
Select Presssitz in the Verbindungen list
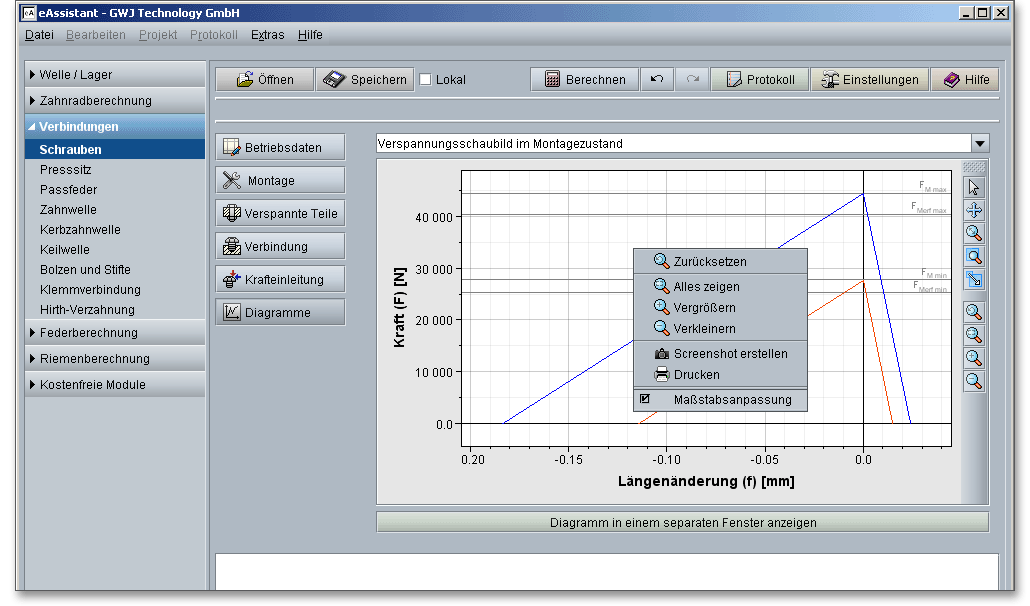tap(68, 170)
